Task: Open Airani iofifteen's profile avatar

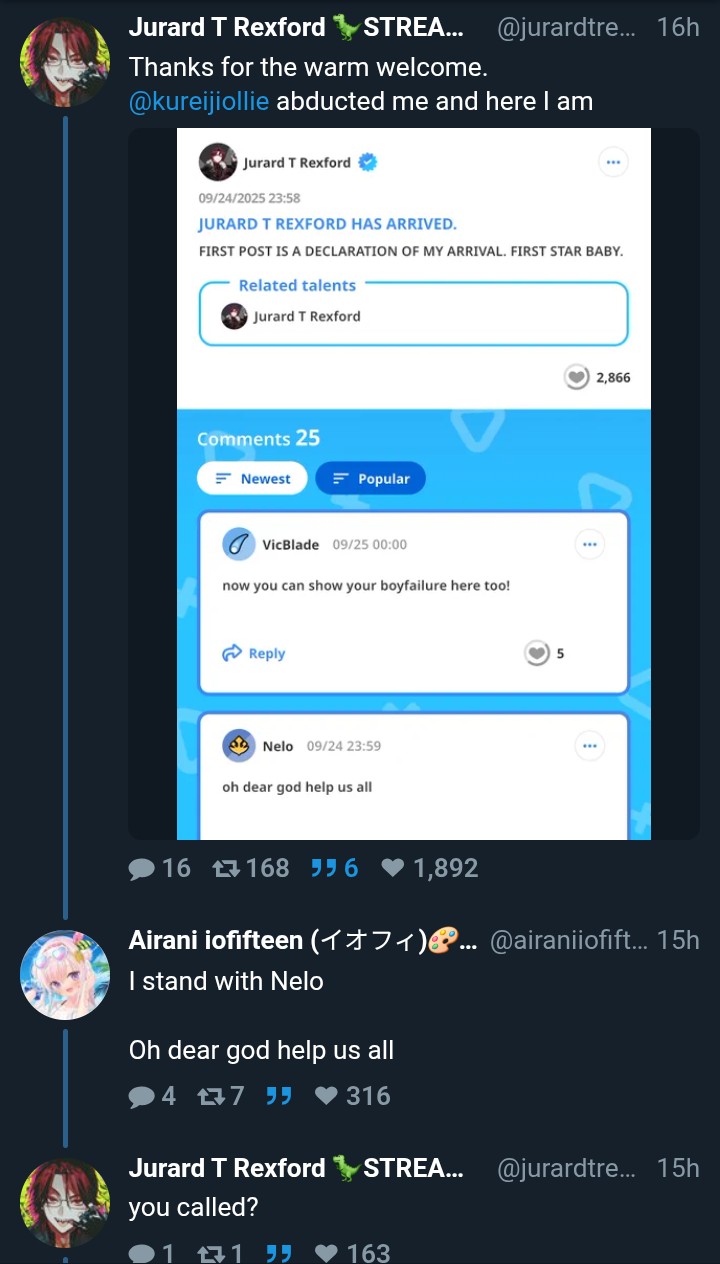Action: click(65, 974)
